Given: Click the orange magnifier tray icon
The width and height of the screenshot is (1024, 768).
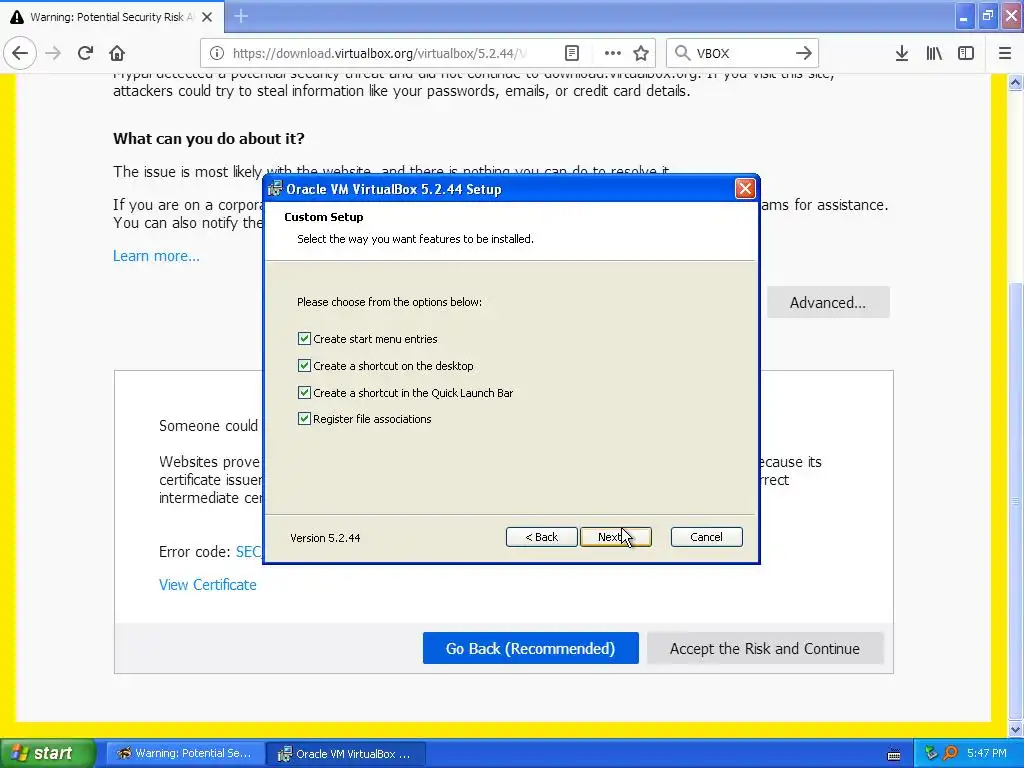Looking at the screenshot, I should tap(951, 753).
